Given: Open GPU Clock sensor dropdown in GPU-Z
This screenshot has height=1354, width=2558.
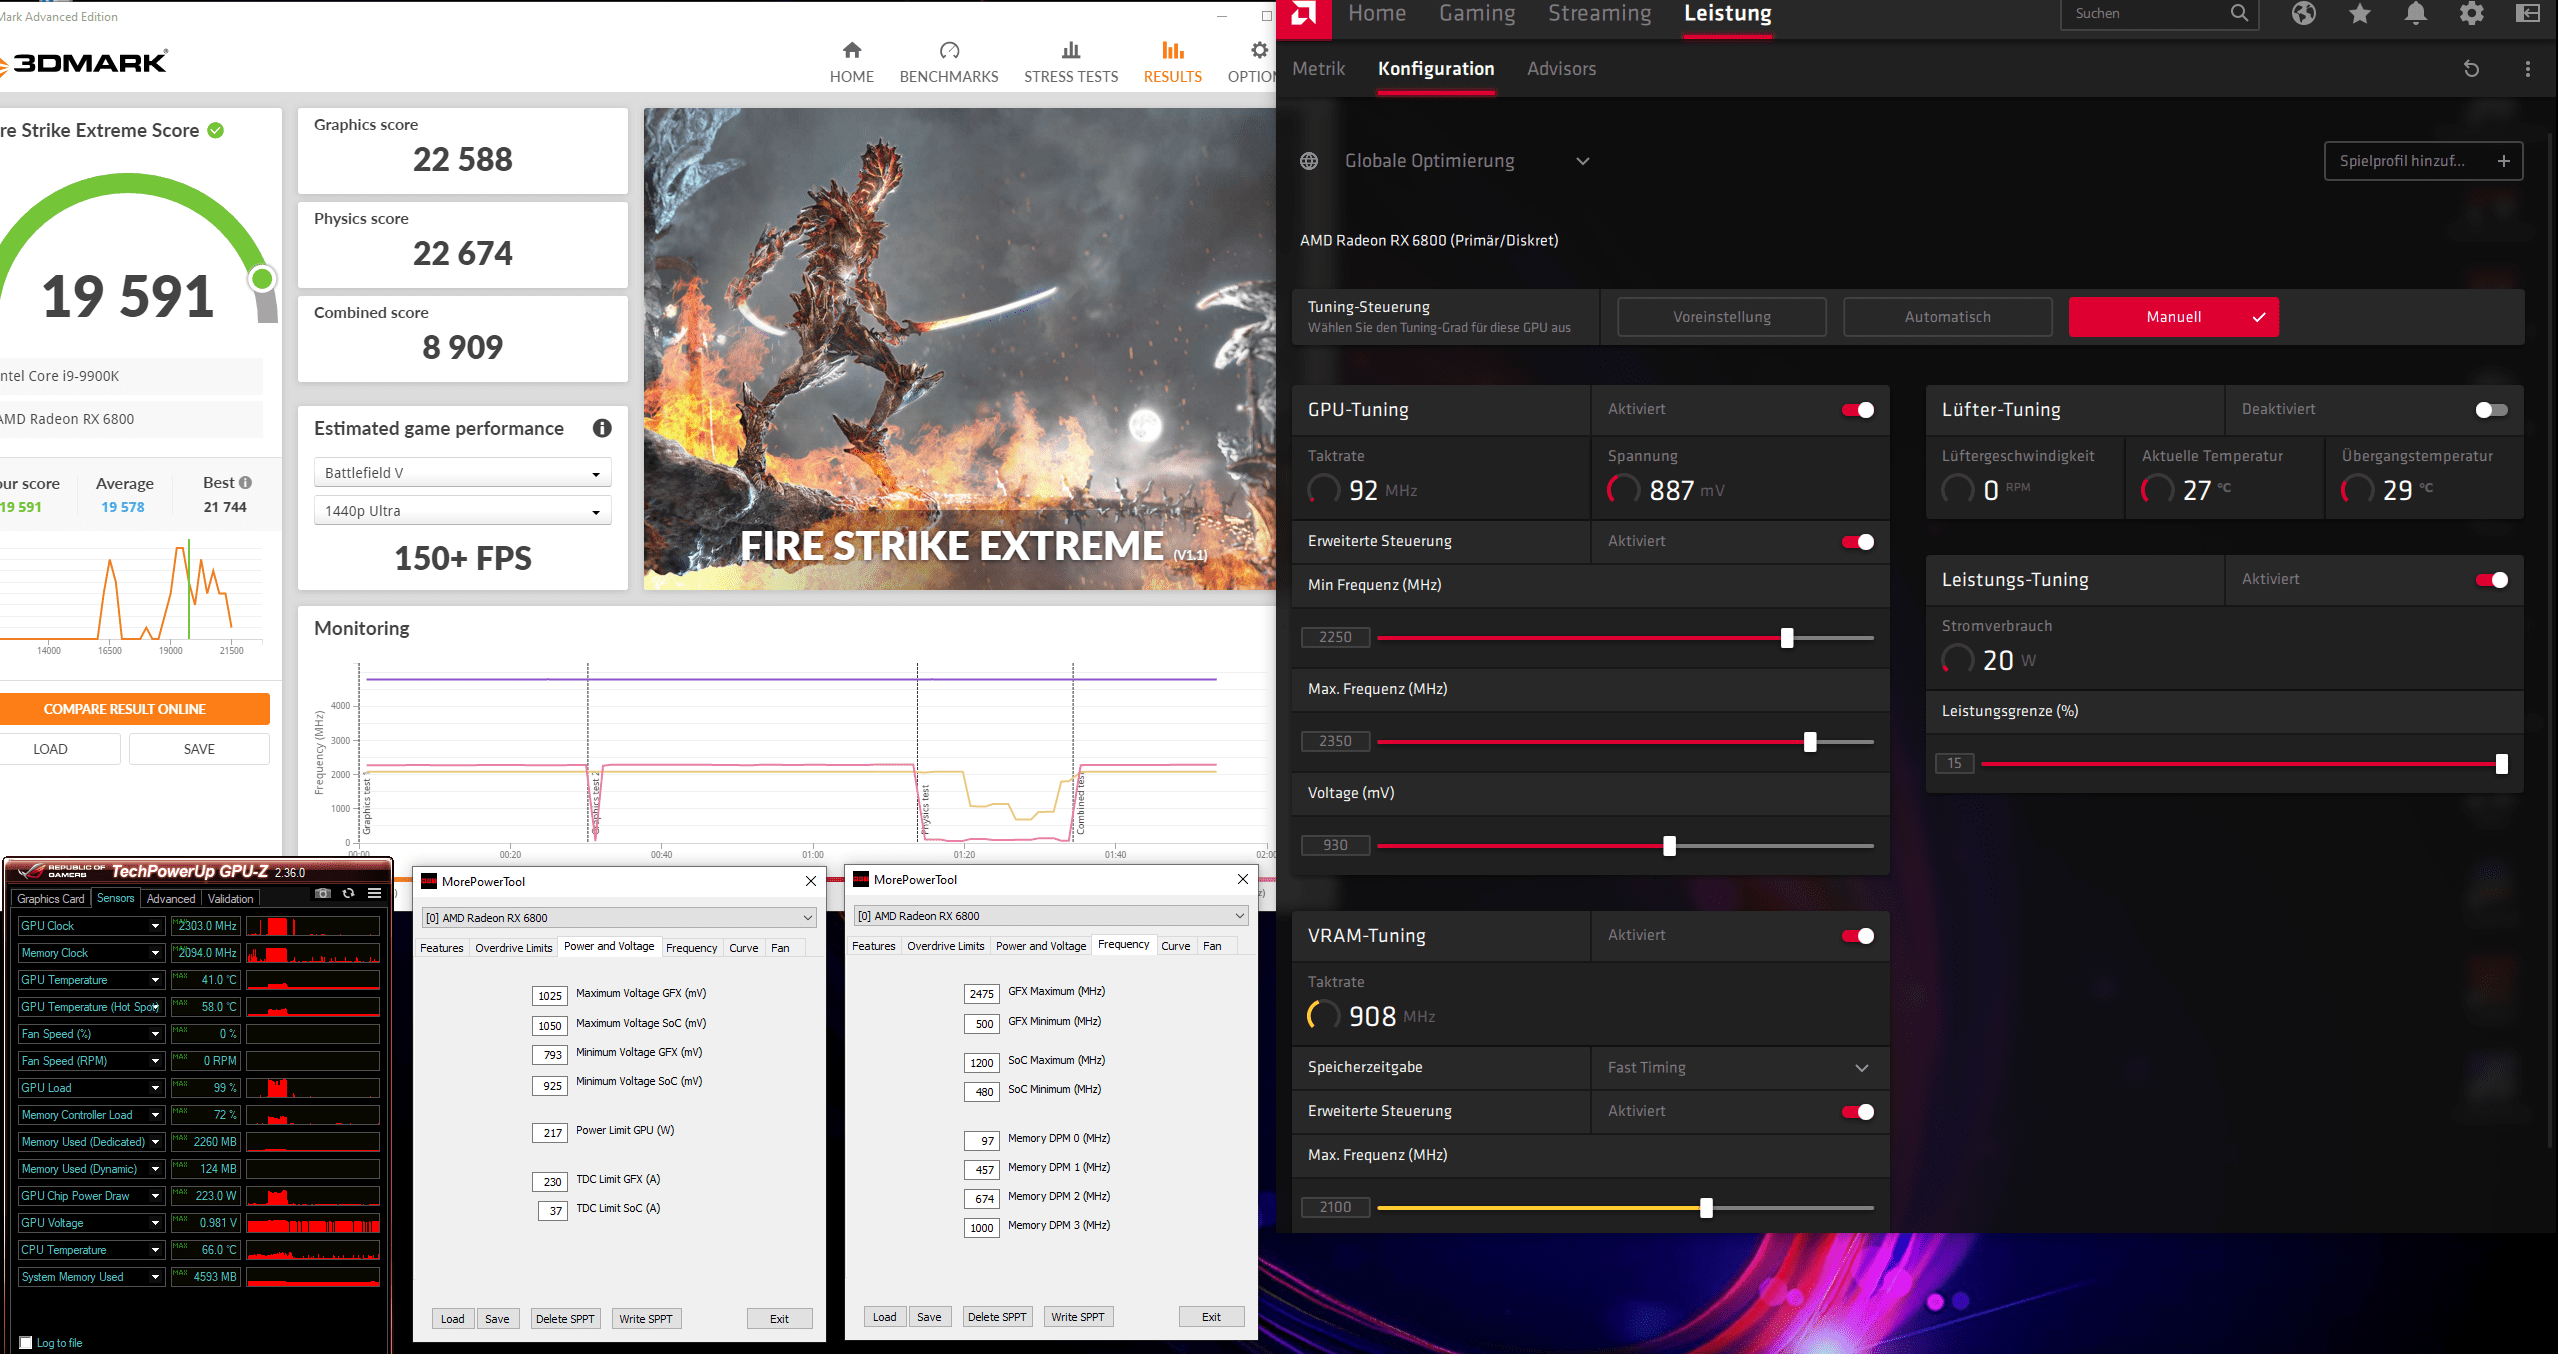Looking at the screenshot, I should coord(155,926).
